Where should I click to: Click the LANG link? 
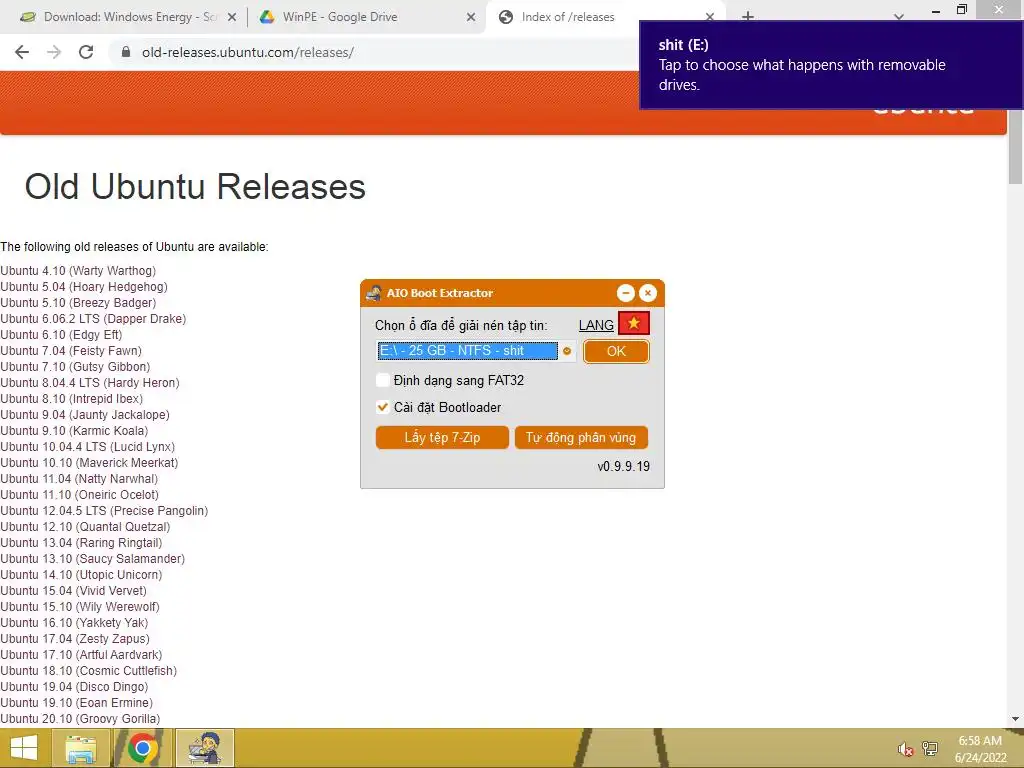click(596, 325)
